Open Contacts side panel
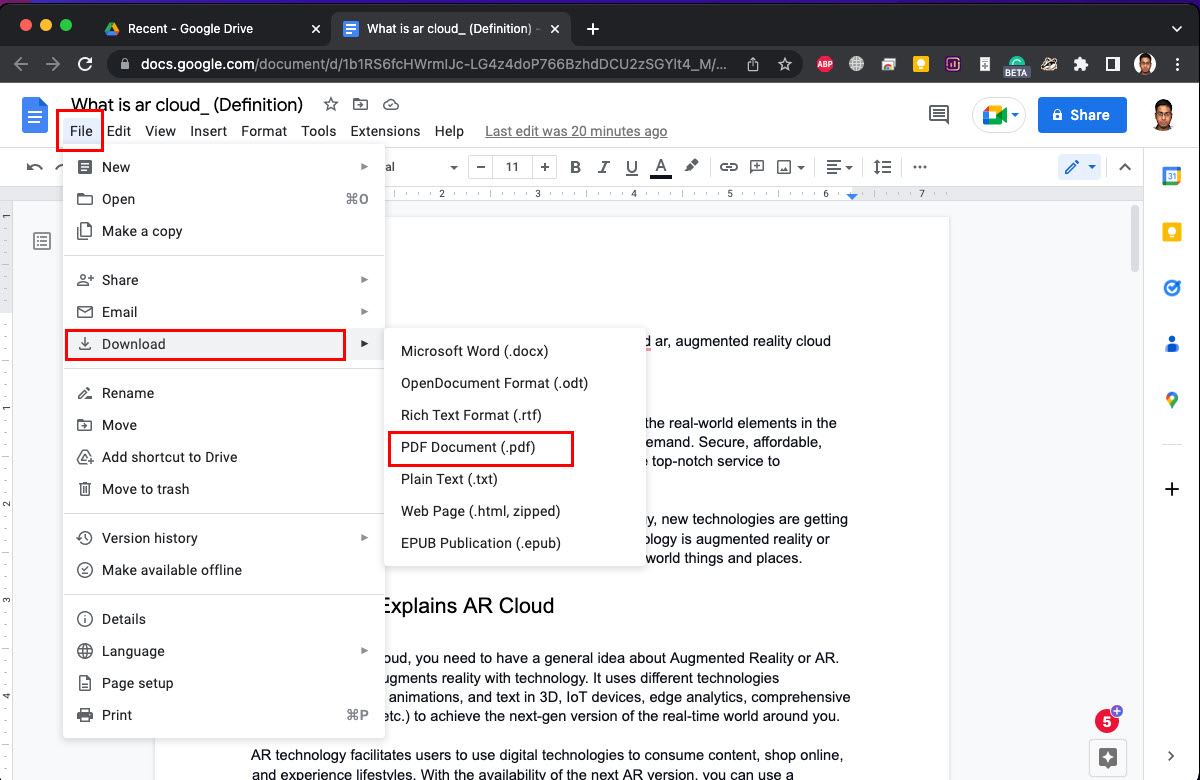The height and width of the screenshot is (780, 1200). click(1171, 344)
